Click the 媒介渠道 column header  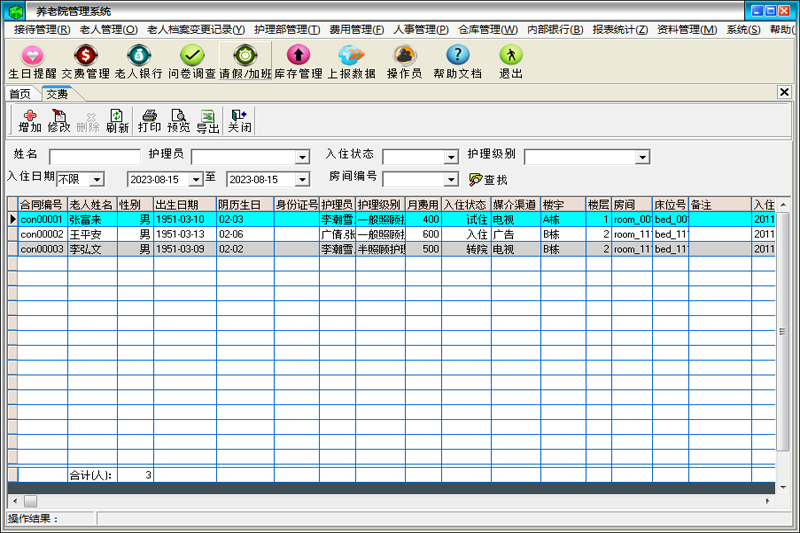click(516, 205)
